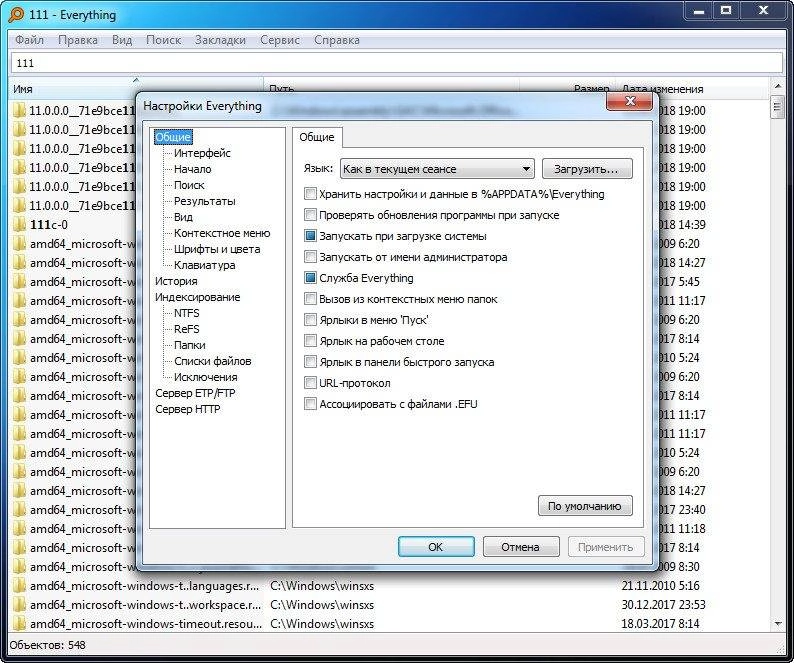Select Сервер HTTP in settings tree
Viewport: 794px width, 663px height.
(187, 409)
